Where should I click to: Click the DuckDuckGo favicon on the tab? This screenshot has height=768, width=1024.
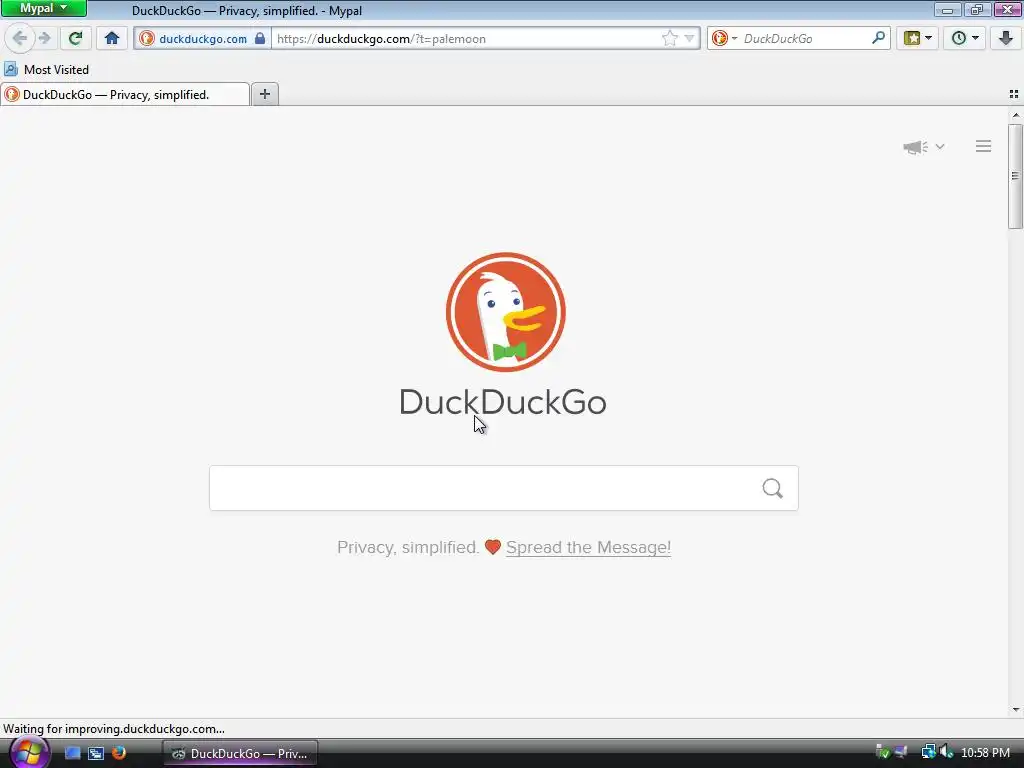click(12, 95)
